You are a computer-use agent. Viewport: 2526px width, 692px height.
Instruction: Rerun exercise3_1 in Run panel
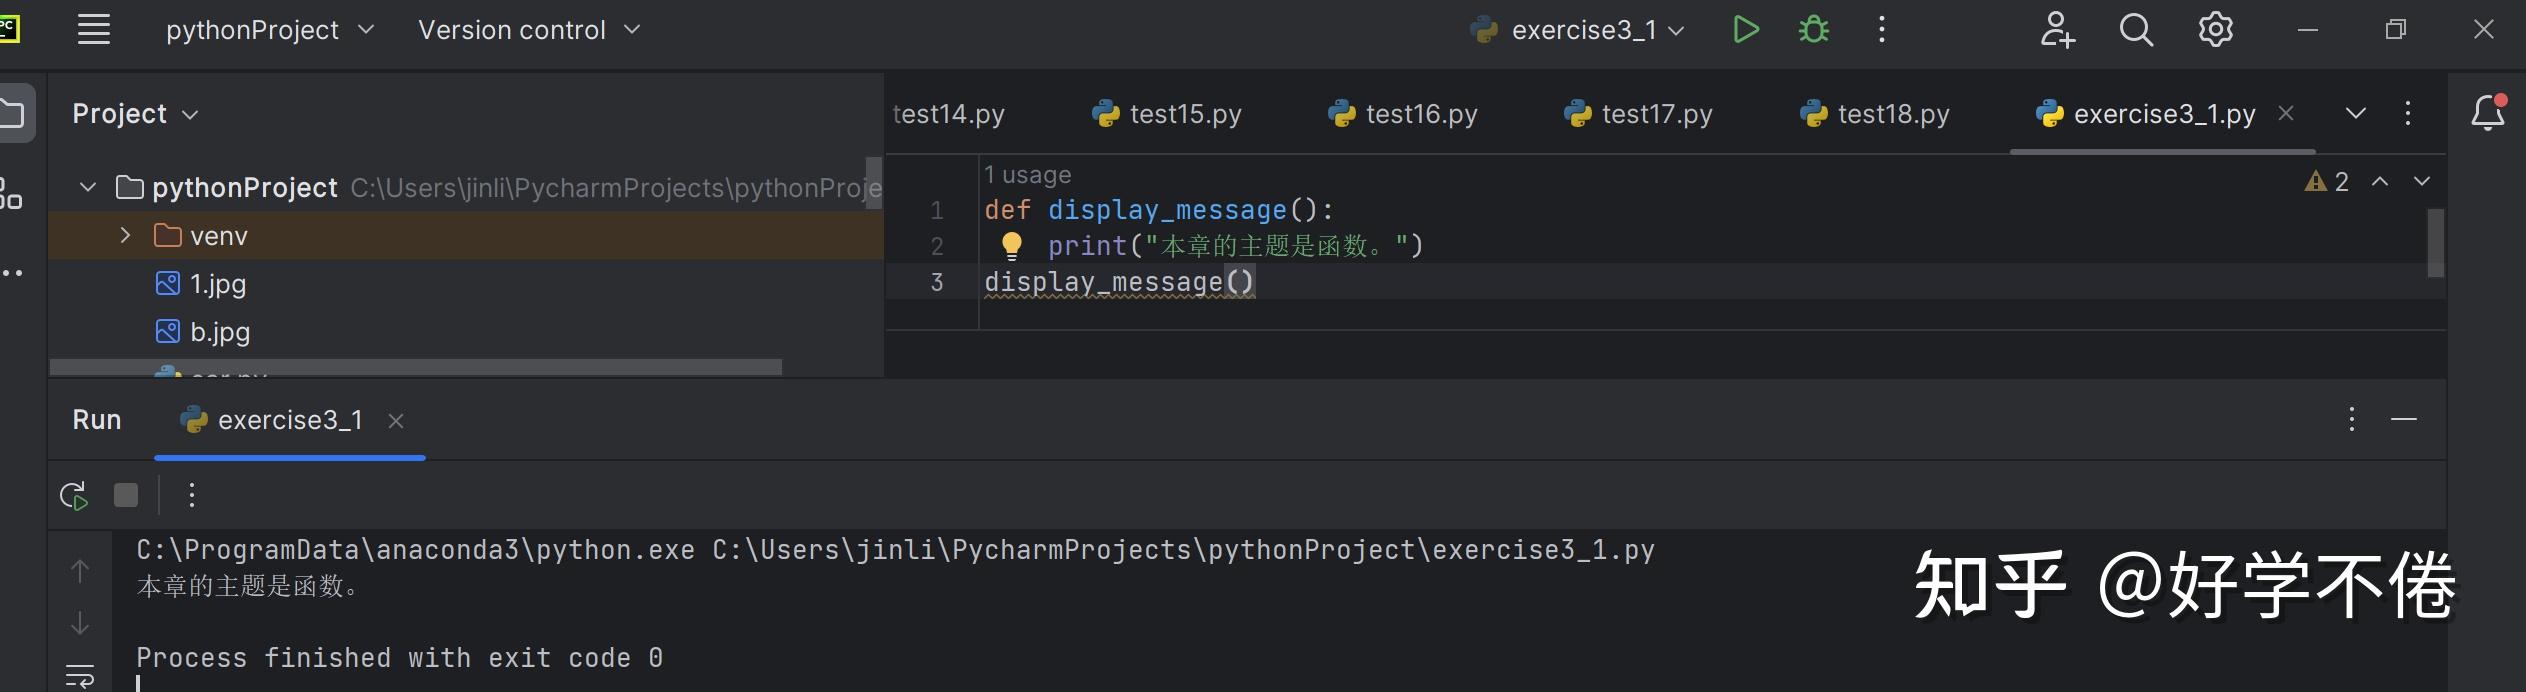point(74,495)
